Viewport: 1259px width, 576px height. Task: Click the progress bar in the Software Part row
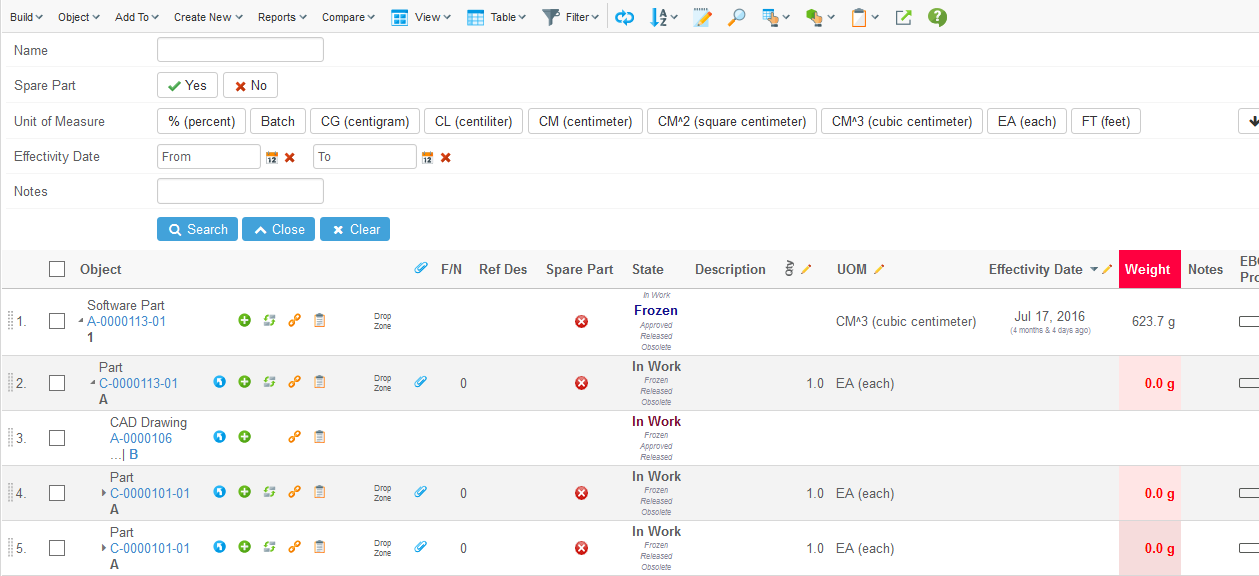[1248, 321]
